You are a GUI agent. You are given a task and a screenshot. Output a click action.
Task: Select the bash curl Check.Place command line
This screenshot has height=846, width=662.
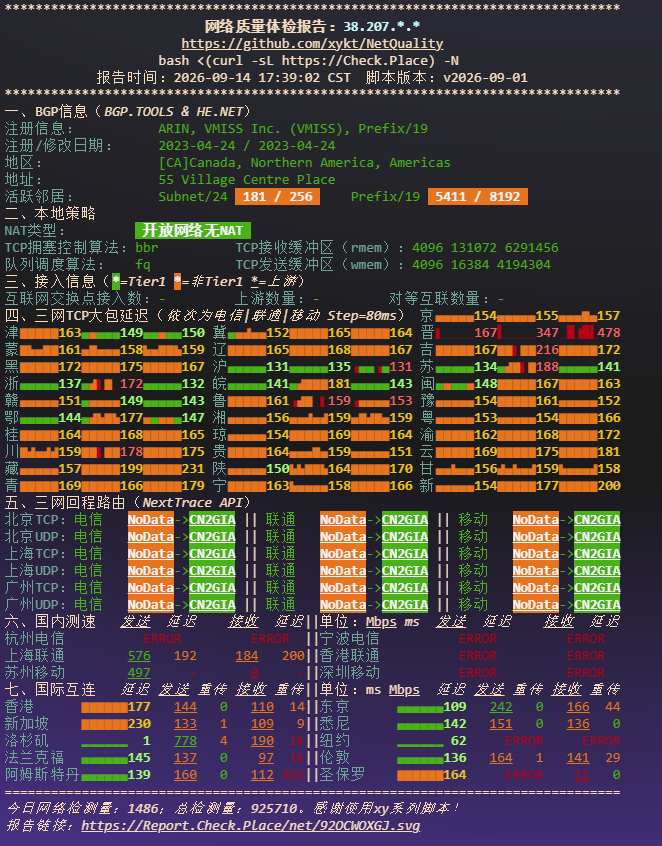[309, 60]
